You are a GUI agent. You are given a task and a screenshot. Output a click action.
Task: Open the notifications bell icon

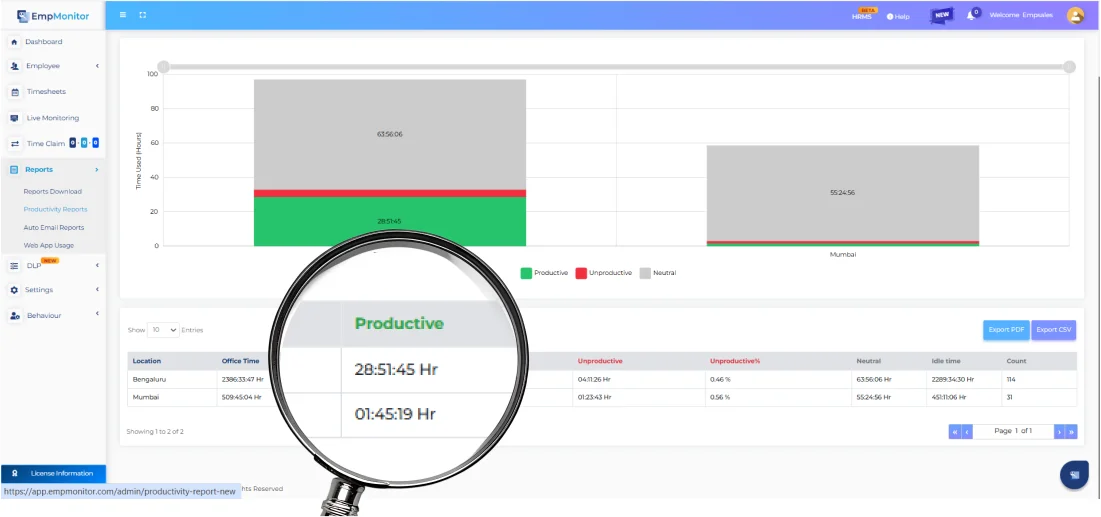tap(972, 15)
